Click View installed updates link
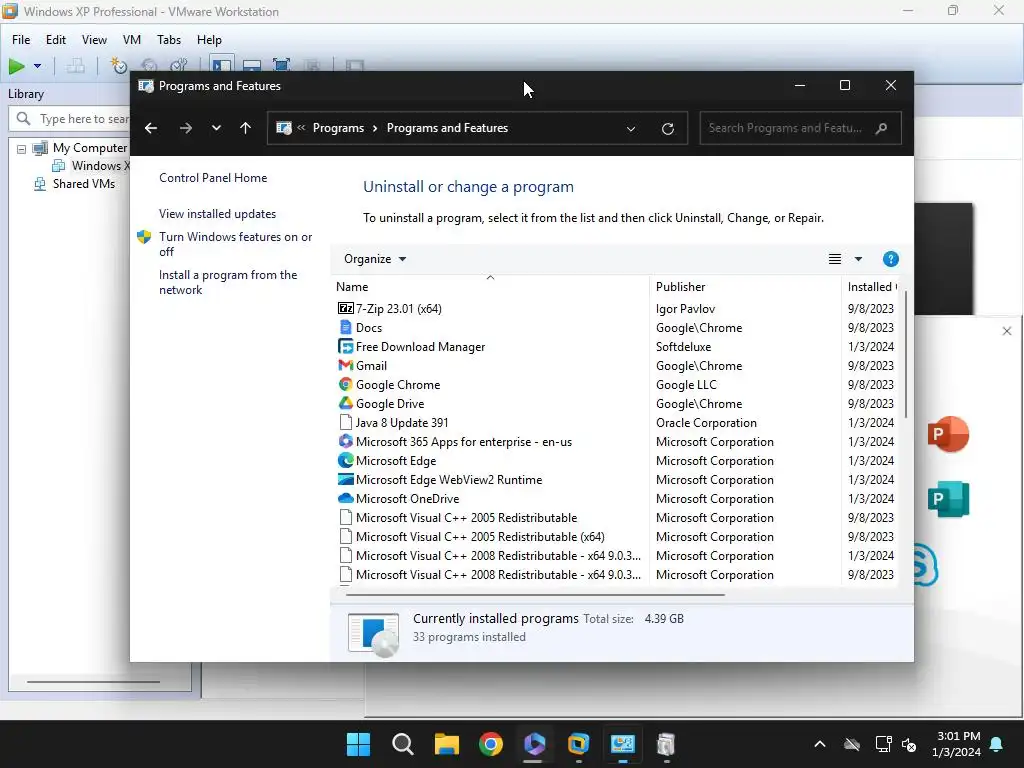The width and height of the screenshot is (1024, 768). click(217, 214)
